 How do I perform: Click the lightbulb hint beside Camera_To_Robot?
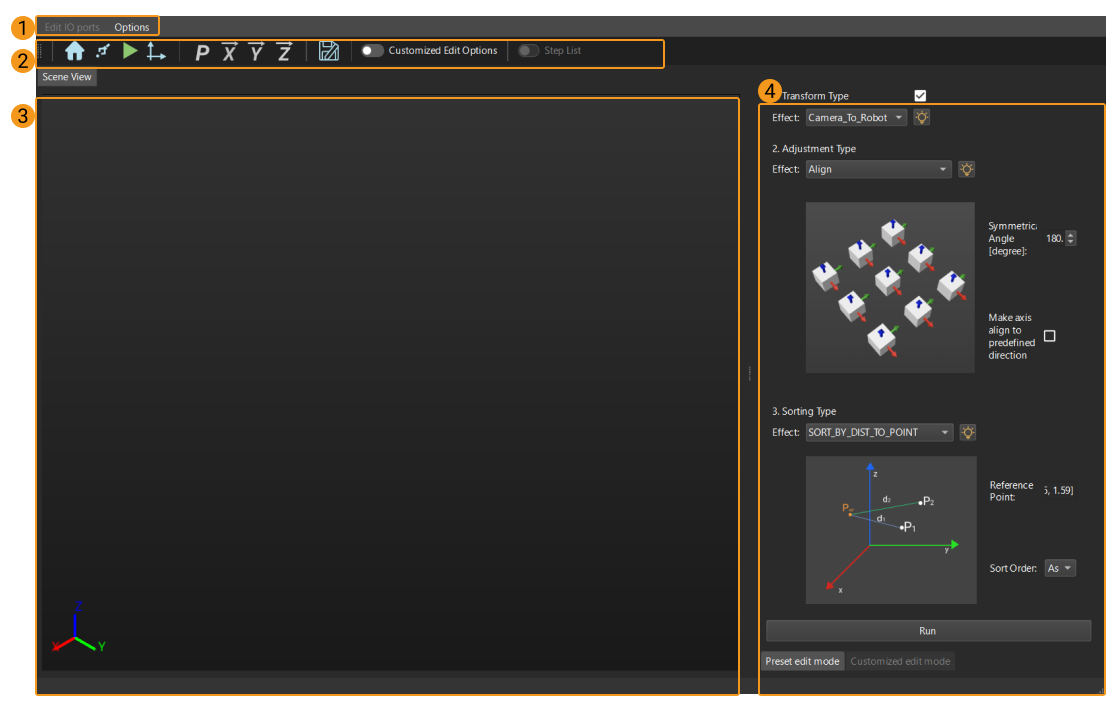point(921,117)
